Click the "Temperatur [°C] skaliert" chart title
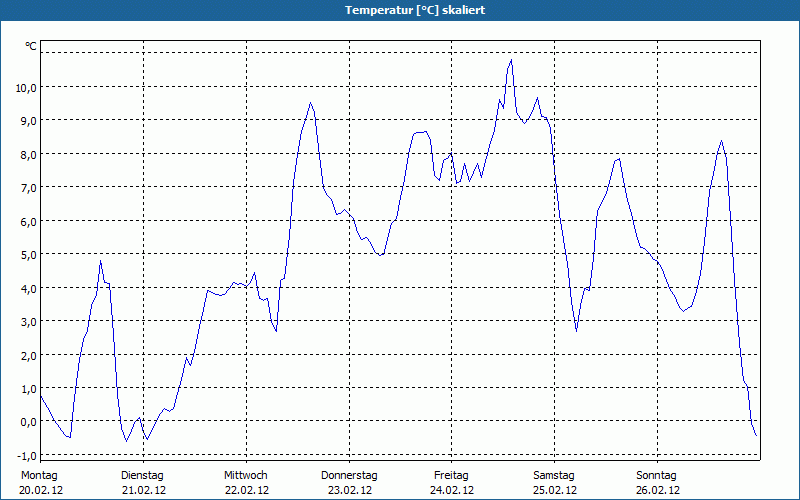The image size is (800, 500). 415,10
